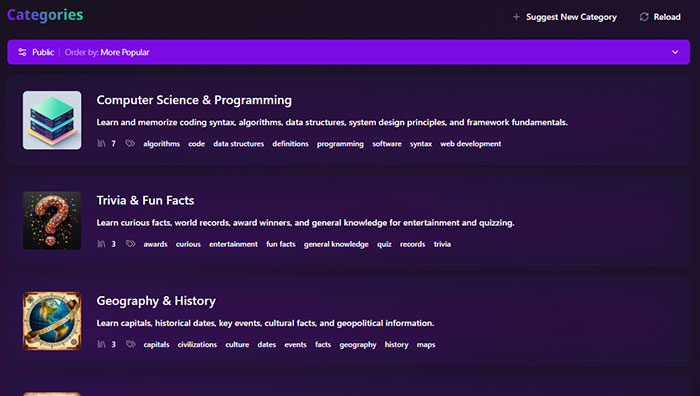Click the data structures tag
The height and width of the screenshot is (396, 700).
point(238,144)
